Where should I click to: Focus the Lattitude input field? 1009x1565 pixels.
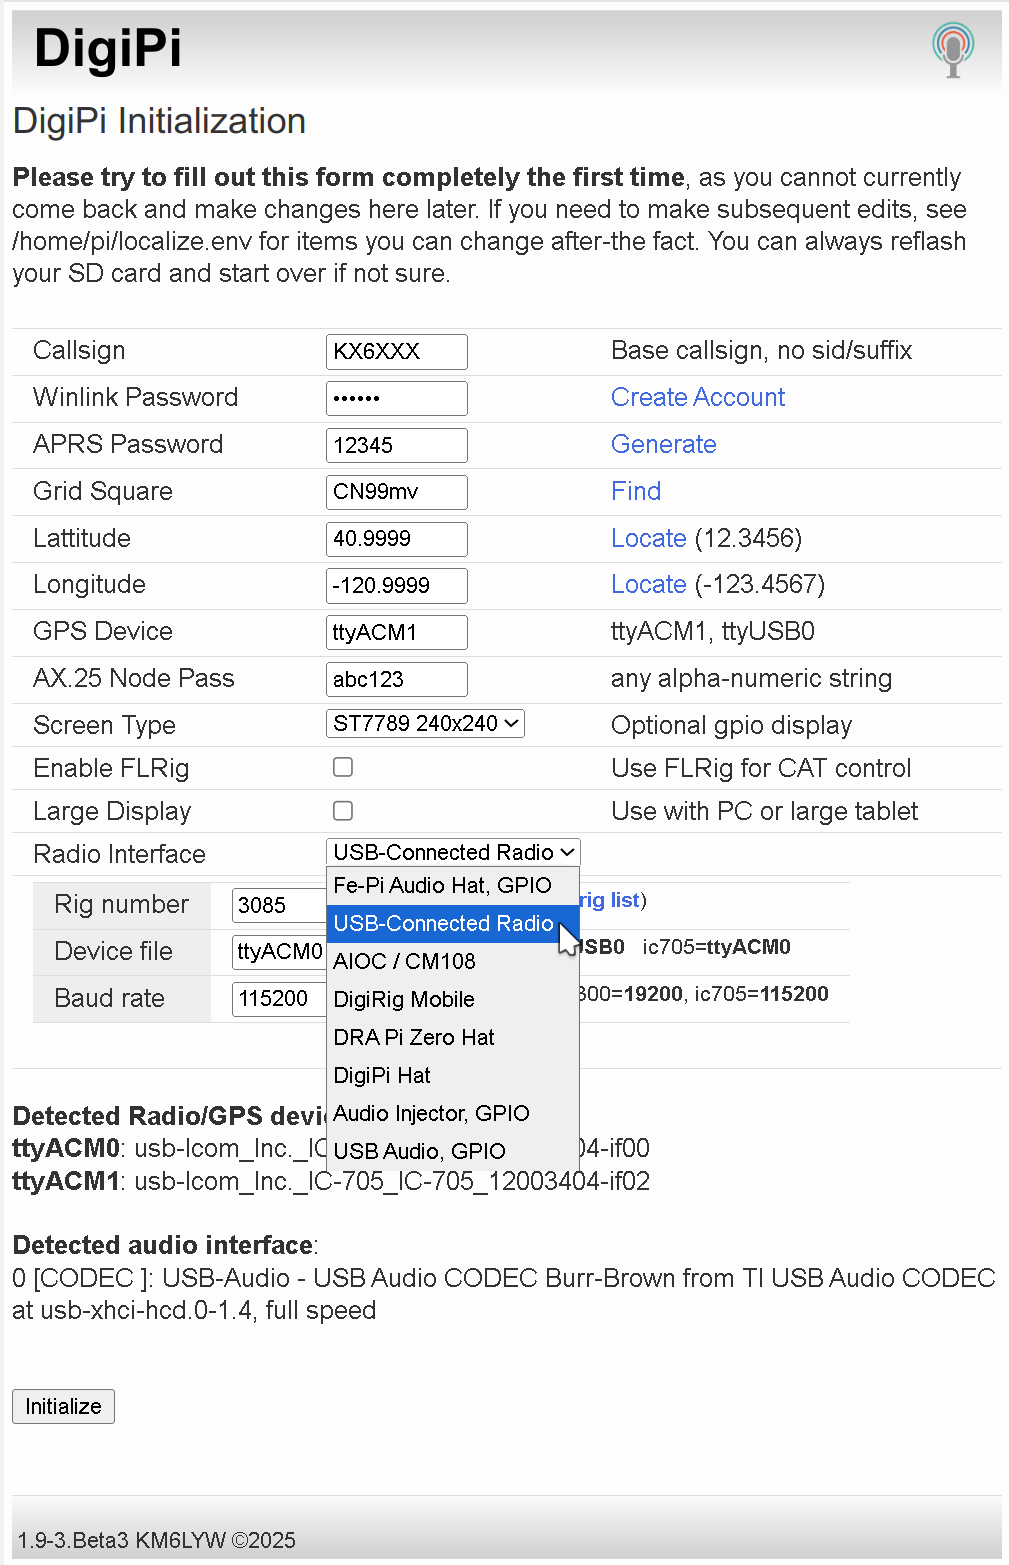(397, 539)
